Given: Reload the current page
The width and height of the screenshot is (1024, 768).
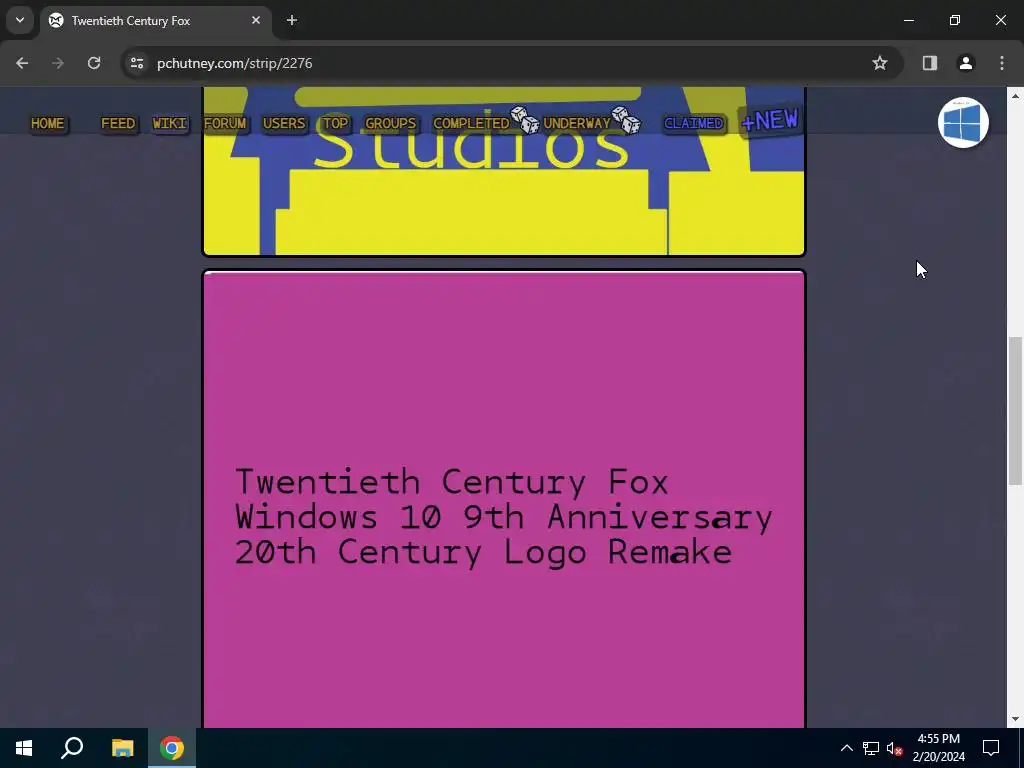Looking at the screenshot, I should (x=94, y=63).
